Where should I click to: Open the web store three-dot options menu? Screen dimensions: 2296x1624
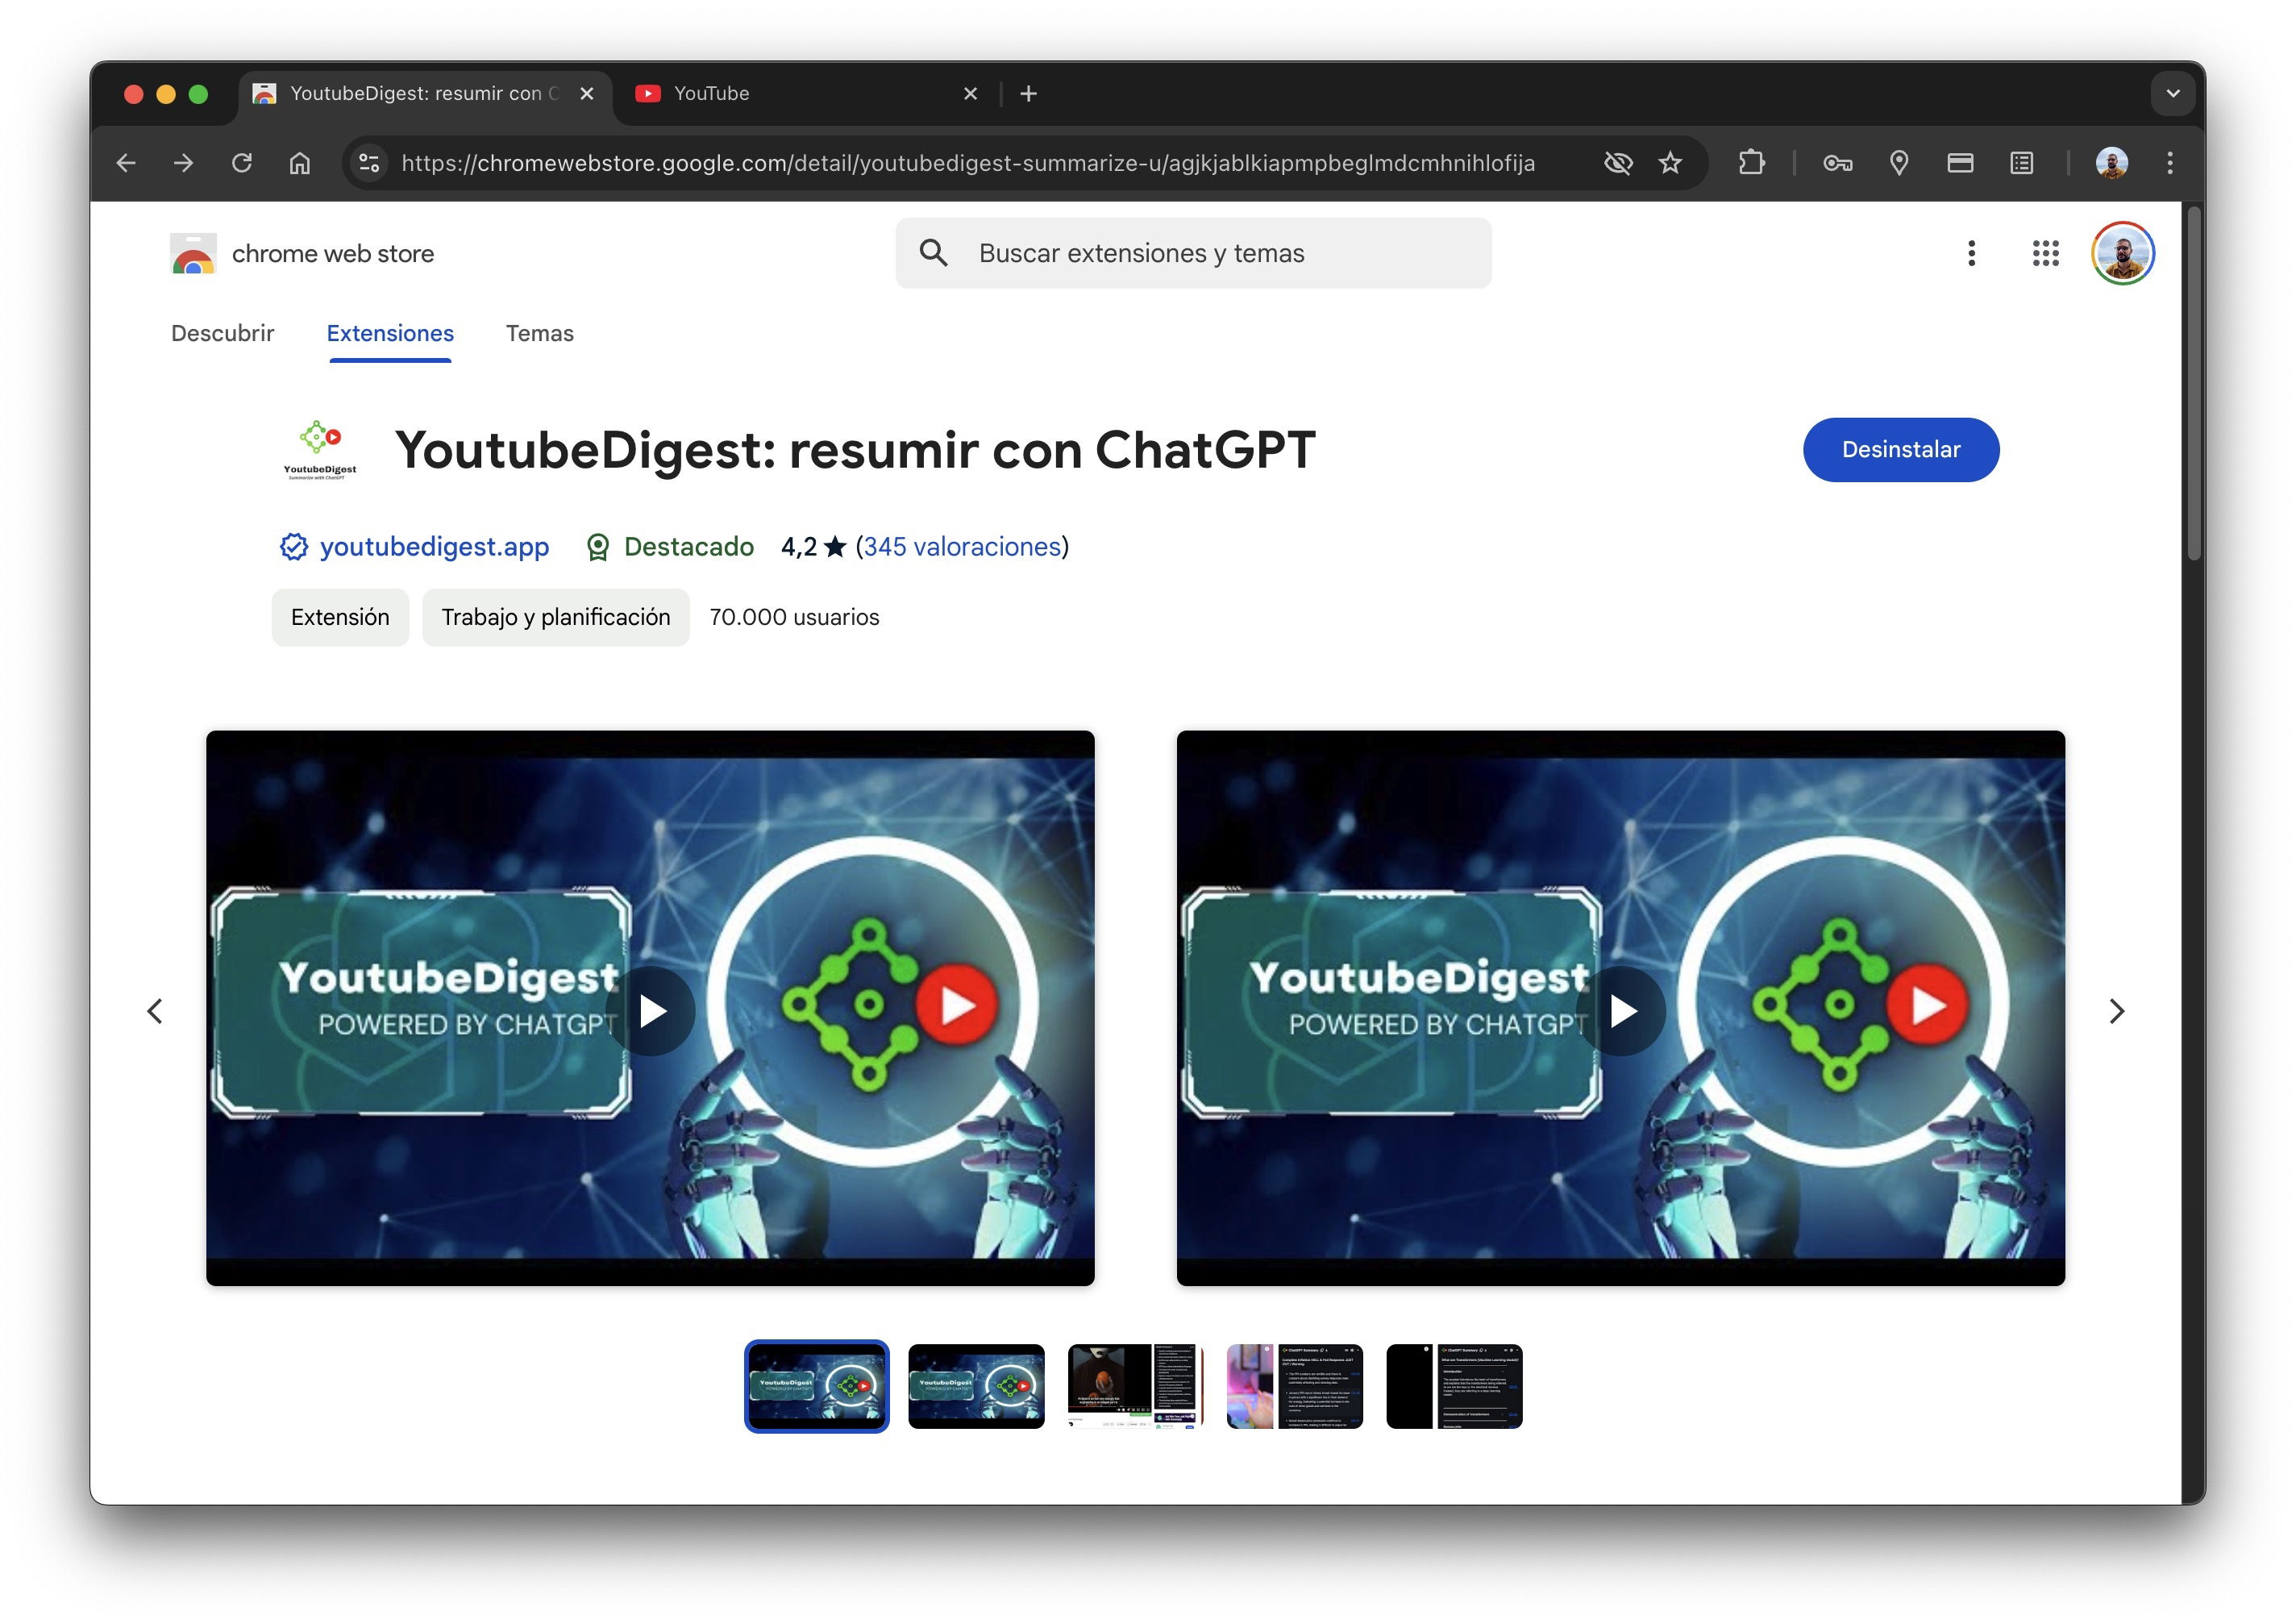pyautogui.click(x=1971, y=253)
